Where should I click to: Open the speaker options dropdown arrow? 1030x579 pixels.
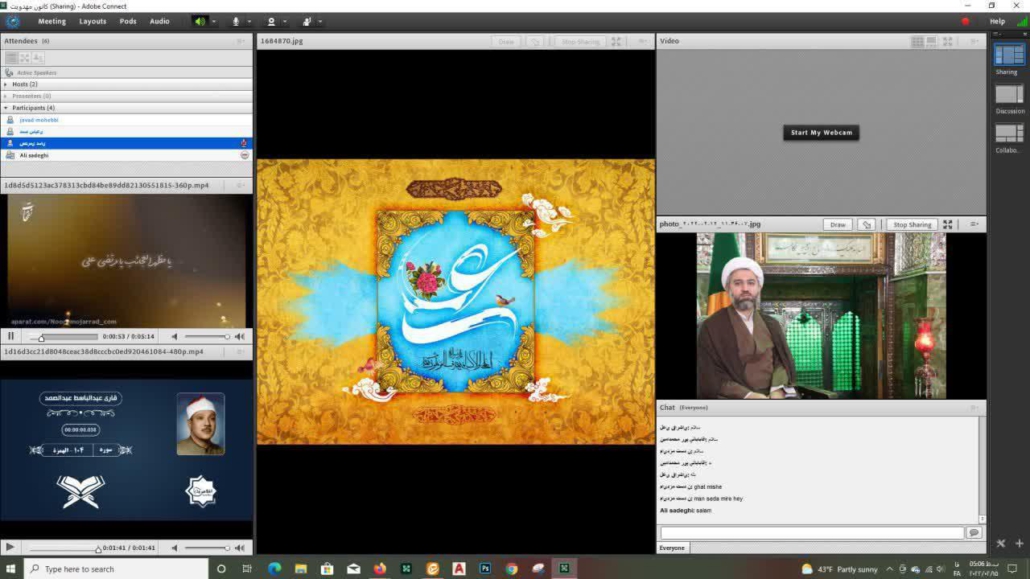(213, 22)
